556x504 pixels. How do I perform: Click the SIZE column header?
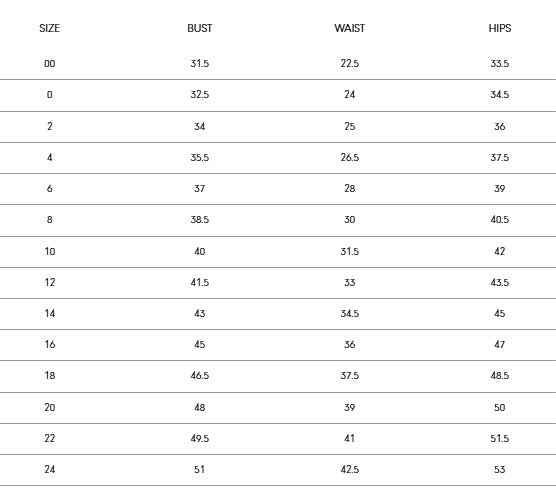coord(50,28)
